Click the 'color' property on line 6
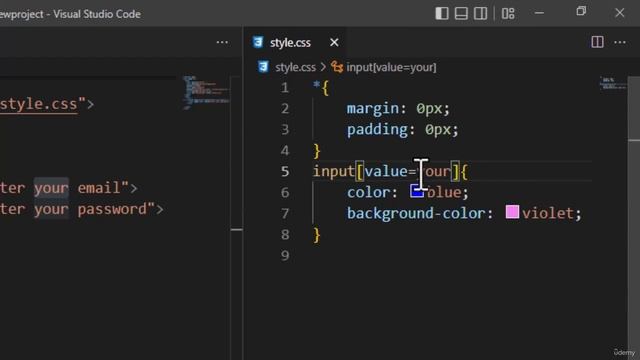The height and width of the screenshot is (360, 640). click(x=369, y=192)
